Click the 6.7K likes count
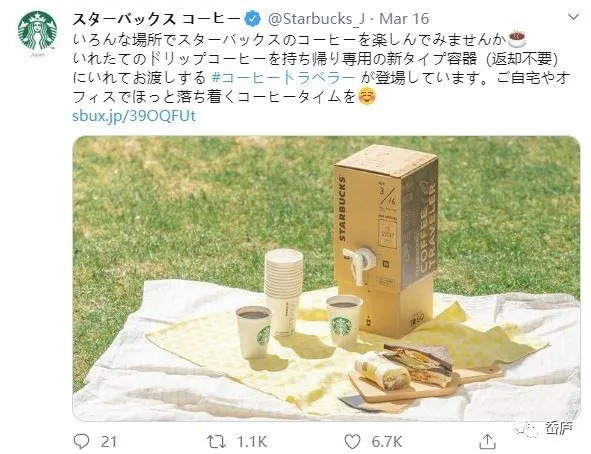Screen dimensions: 591x454 pos(387,442)
